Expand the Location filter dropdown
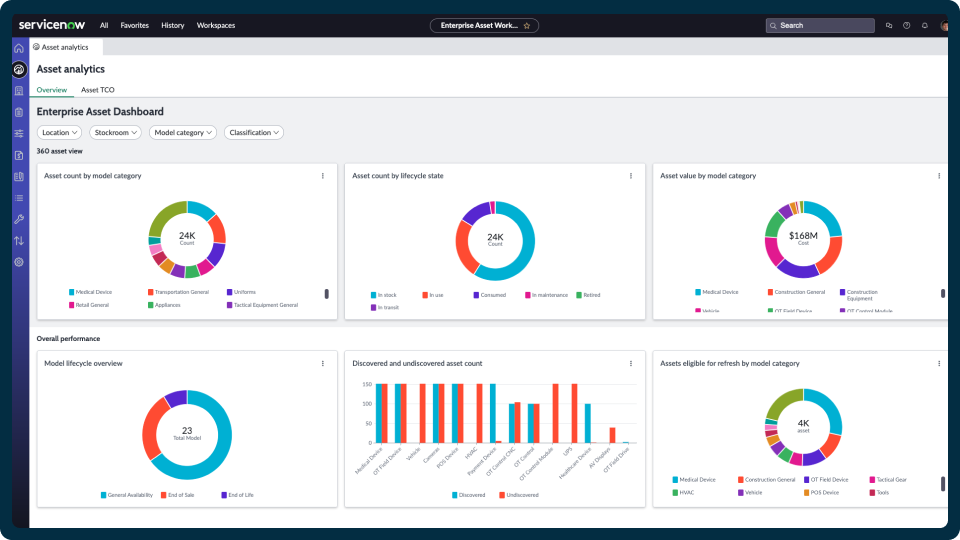Image resolution: width=960 pixels, height=540 pixels. [59, 132]
